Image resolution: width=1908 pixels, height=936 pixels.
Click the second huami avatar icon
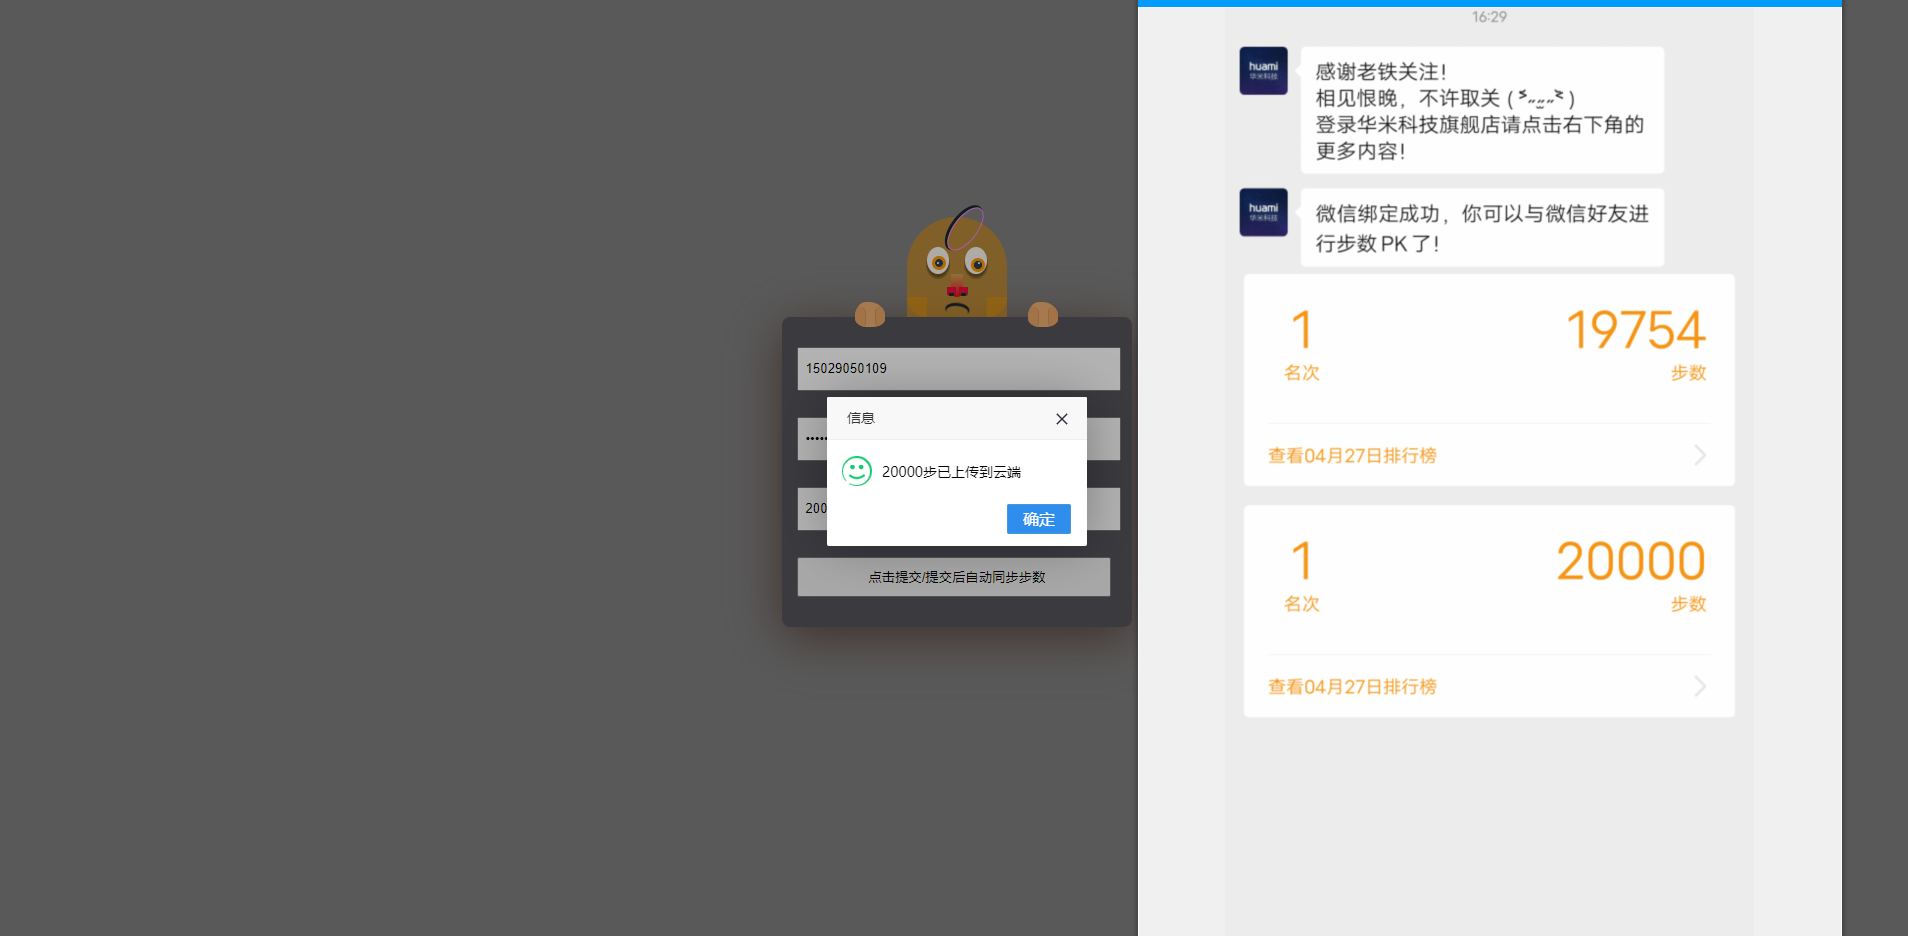coord(1263,212)
